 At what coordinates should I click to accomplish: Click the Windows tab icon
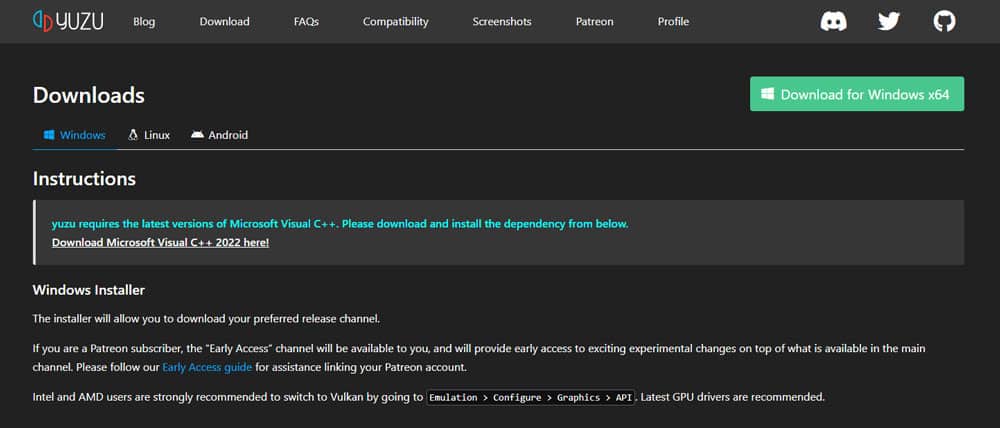(48, 135)
